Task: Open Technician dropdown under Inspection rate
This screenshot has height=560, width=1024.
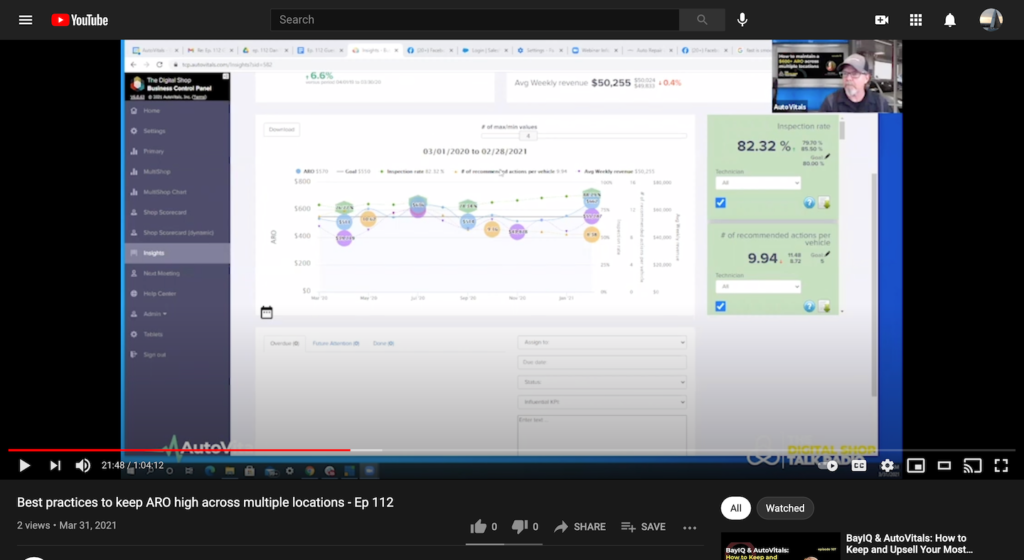Action: [x=758, y=183]
